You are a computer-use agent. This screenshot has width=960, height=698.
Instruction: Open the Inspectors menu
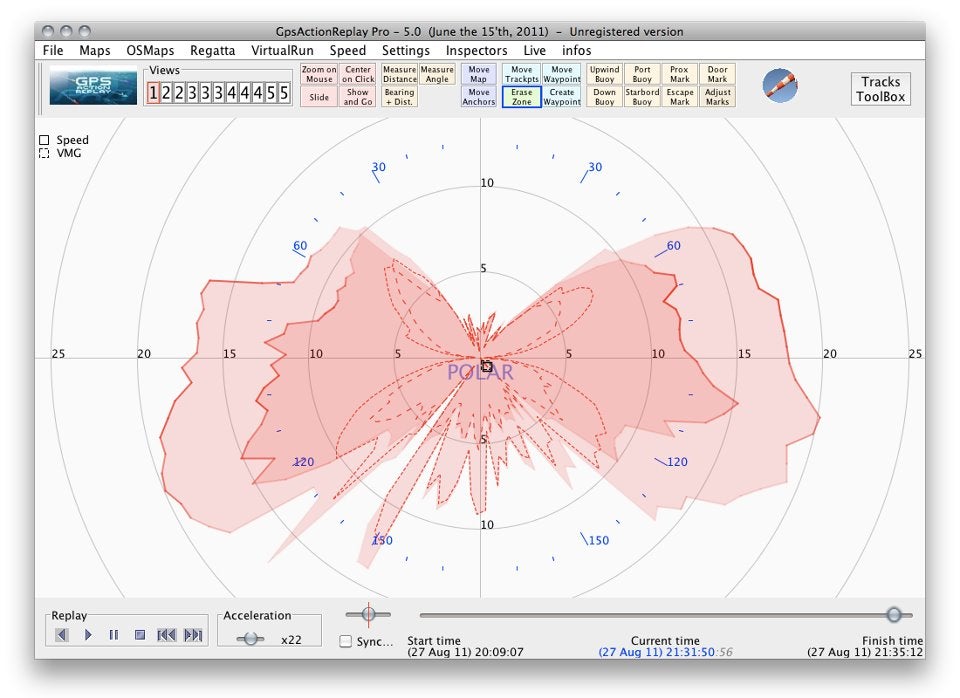pyautogui.click(x=476, y=50)
